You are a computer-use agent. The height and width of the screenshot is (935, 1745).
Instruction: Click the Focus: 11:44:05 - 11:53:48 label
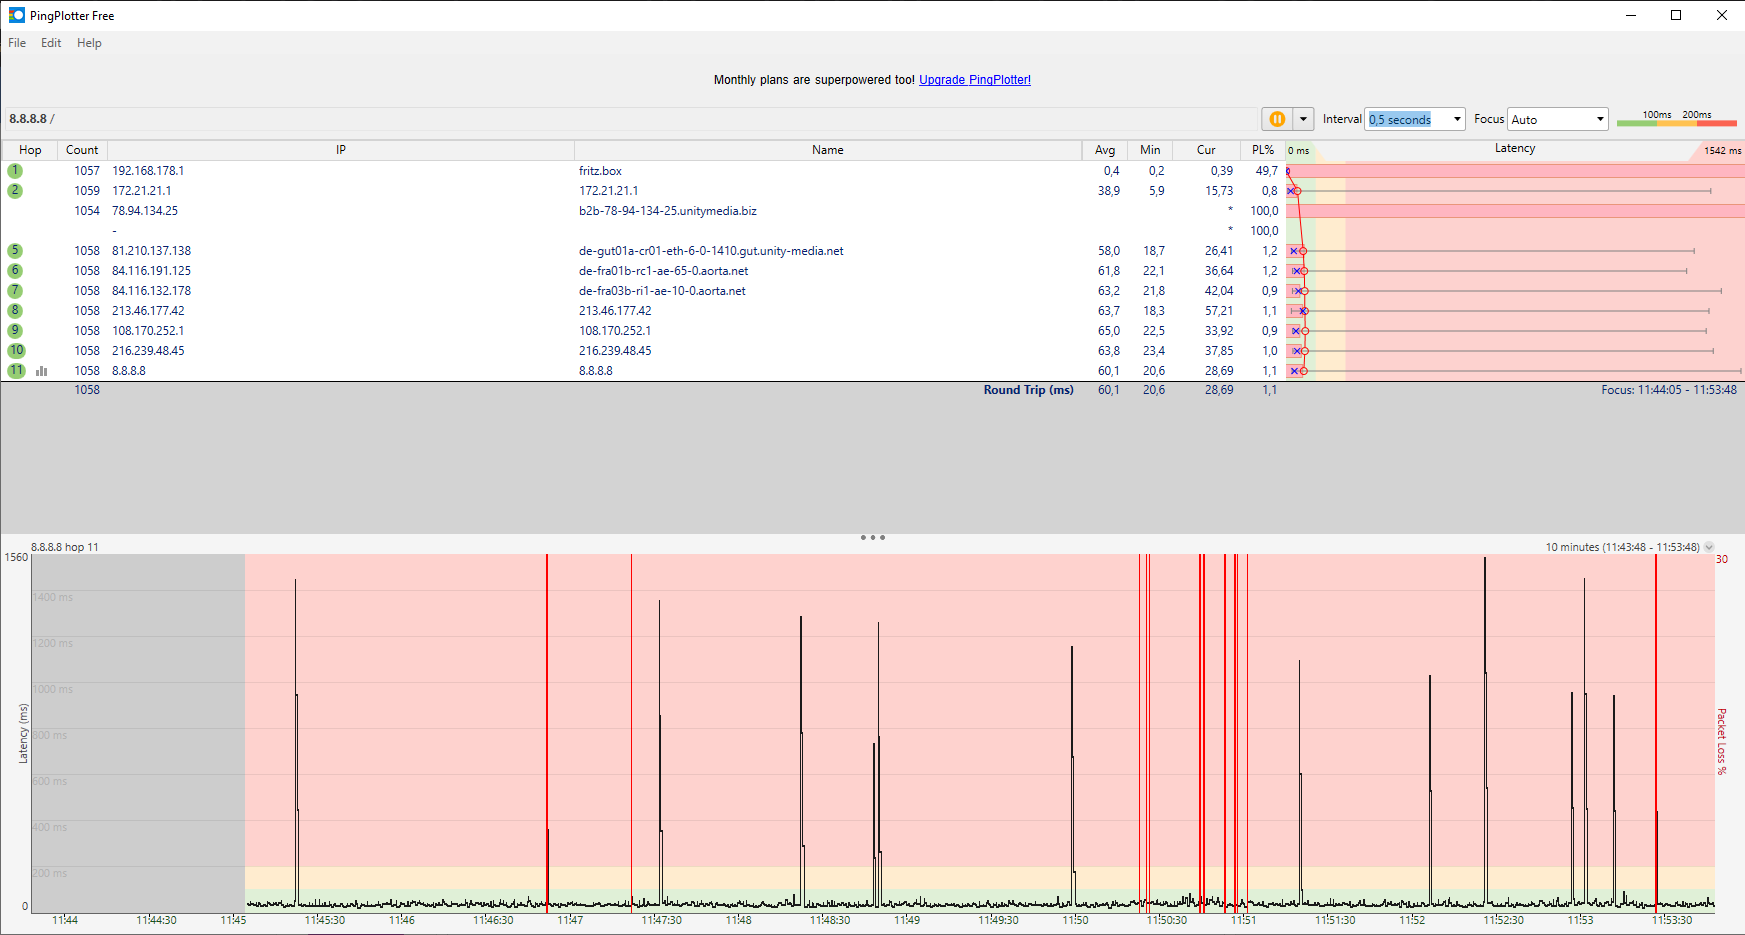(x=1669, y=390)
